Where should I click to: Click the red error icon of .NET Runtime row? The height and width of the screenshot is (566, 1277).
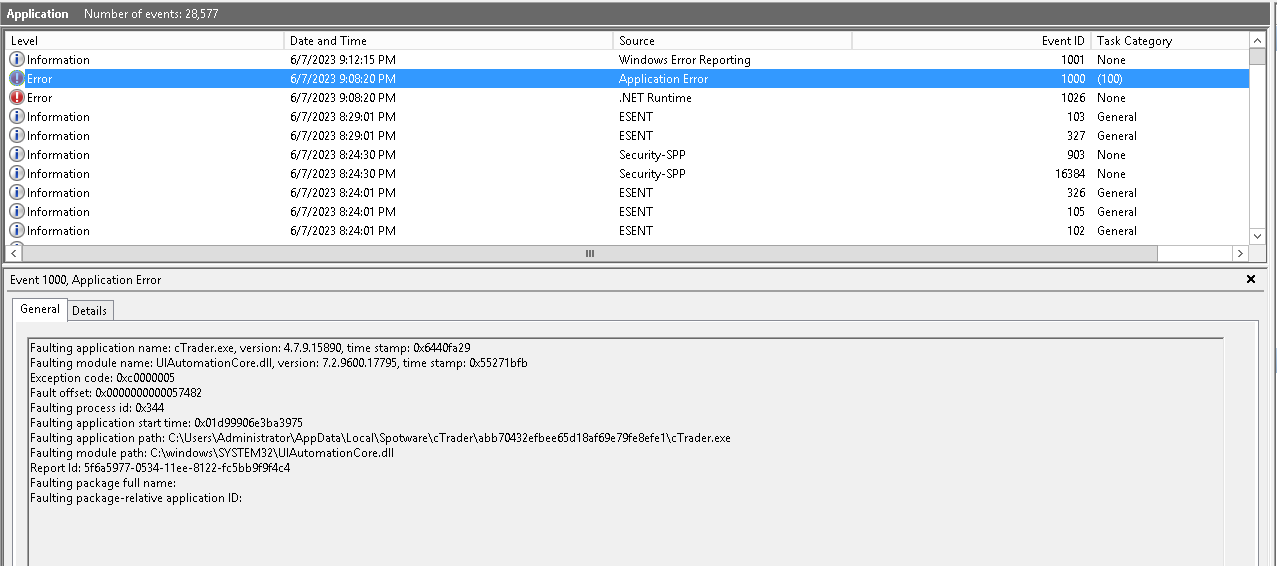(x=17, y=98)
